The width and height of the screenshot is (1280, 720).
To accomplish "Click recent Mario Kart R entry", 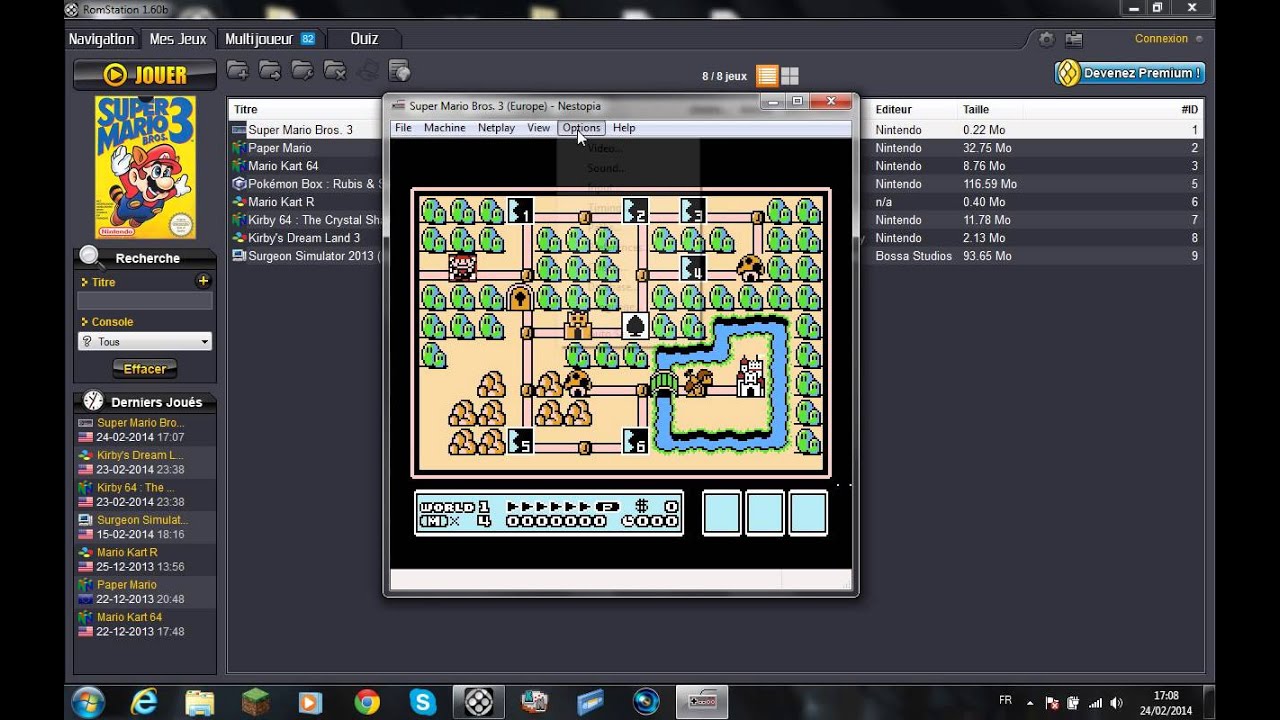I will click(145, 559).
